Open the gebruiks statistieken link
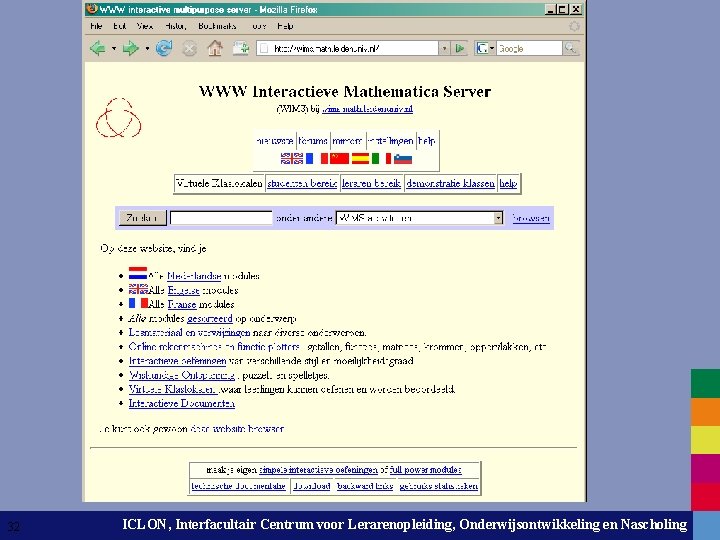This screenshot has width=720, height=540. [439, 485]
